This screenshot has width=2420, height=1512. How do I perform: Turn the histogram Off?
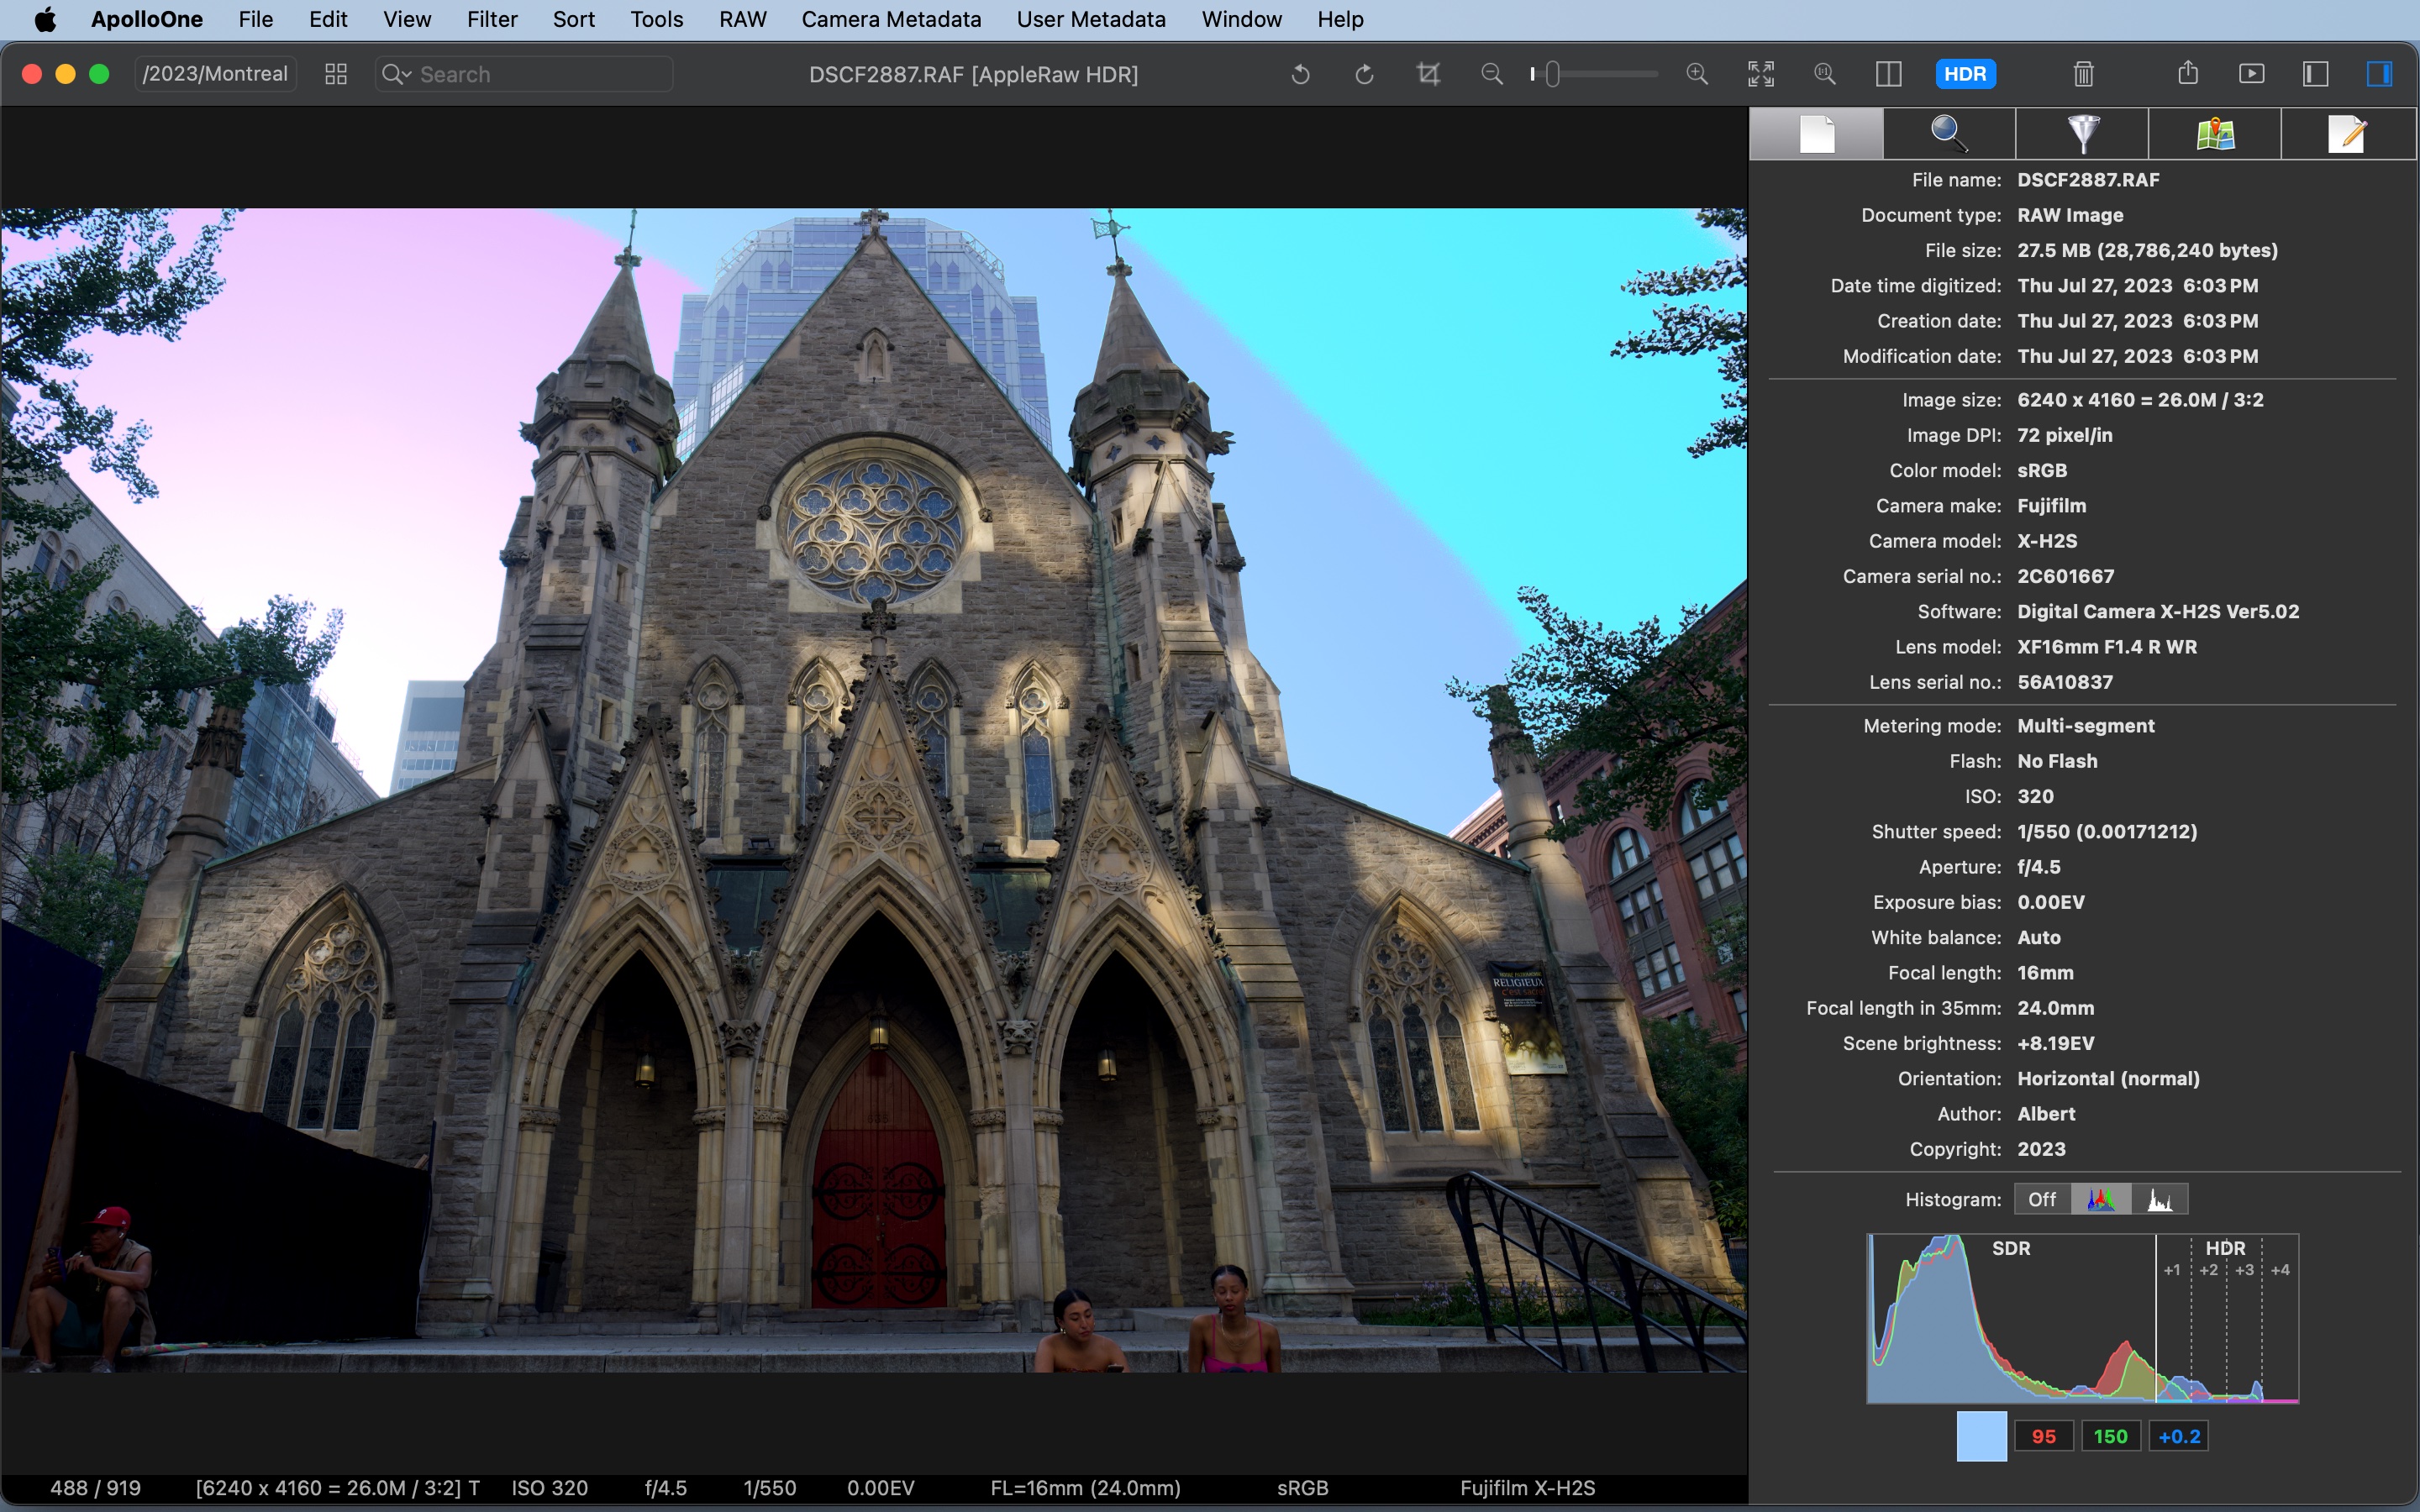pyautogui.click(x=2042, y=1199)
